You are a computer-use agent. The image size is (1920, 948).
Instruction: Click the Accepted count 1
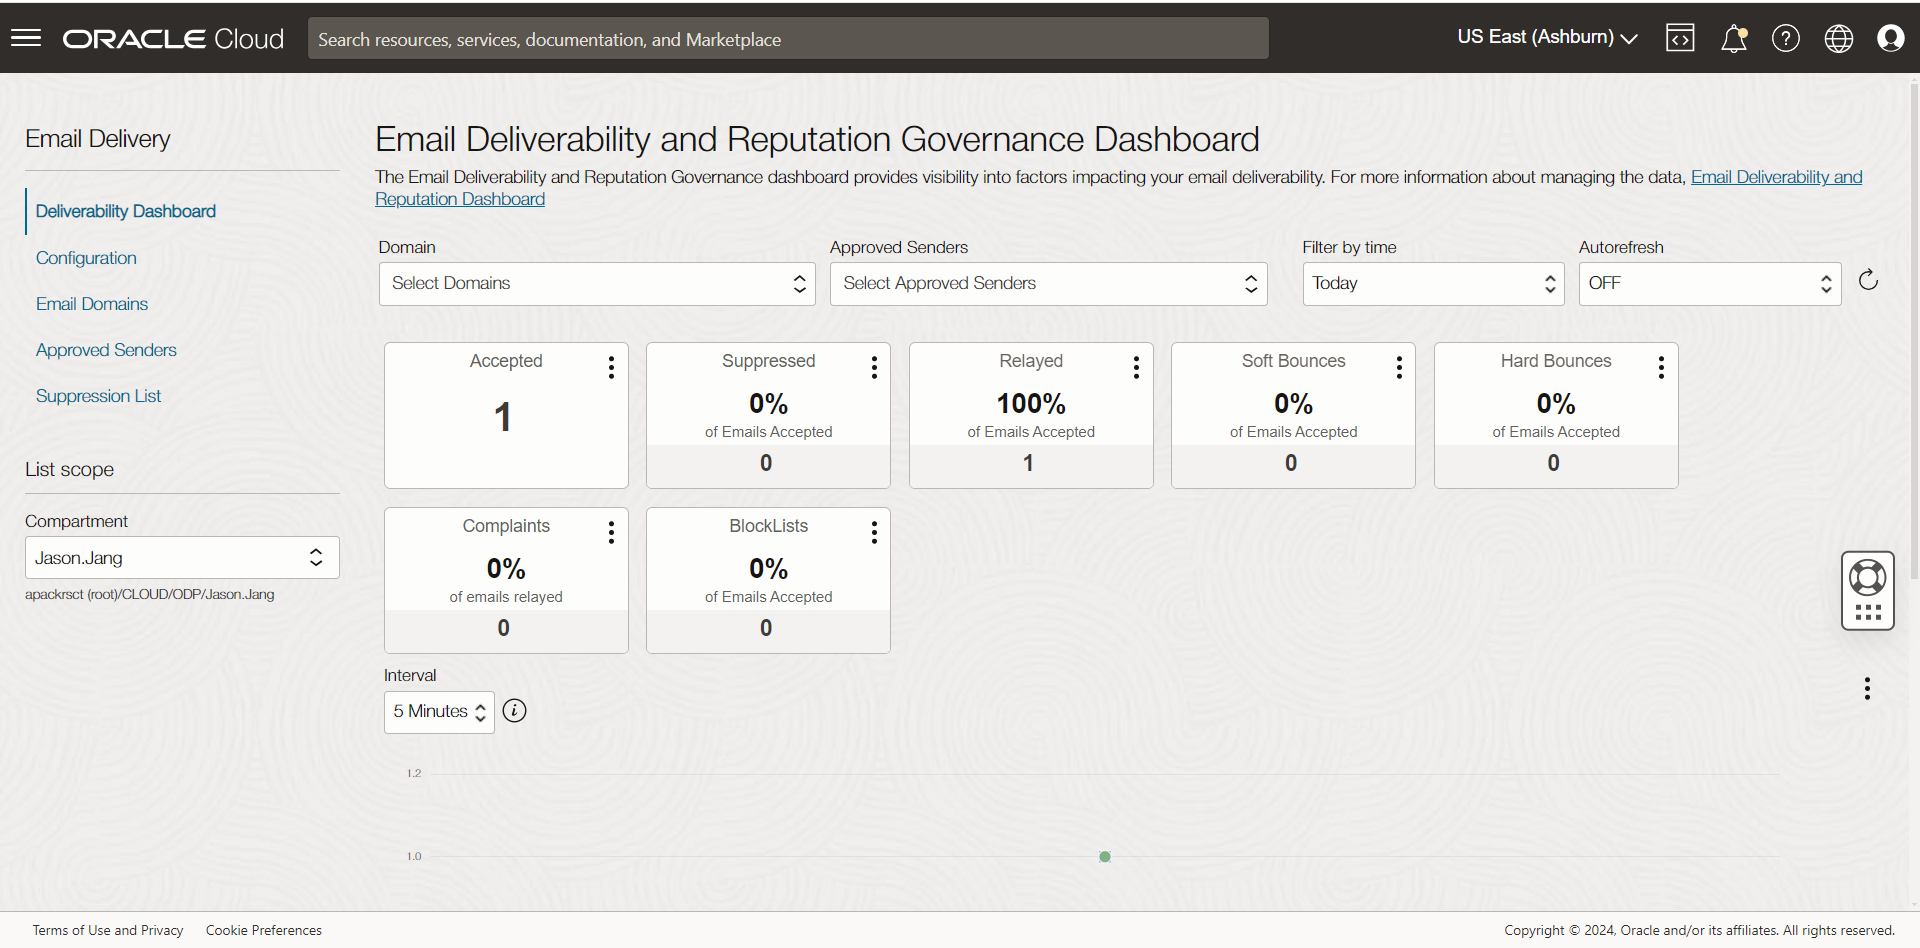click(x=503, y=417)
